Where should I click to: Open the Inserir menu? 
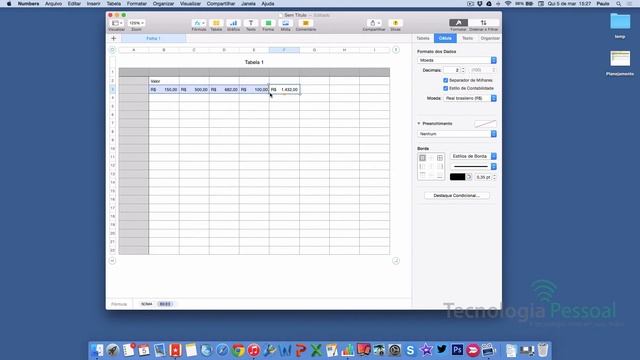[93, 4]
